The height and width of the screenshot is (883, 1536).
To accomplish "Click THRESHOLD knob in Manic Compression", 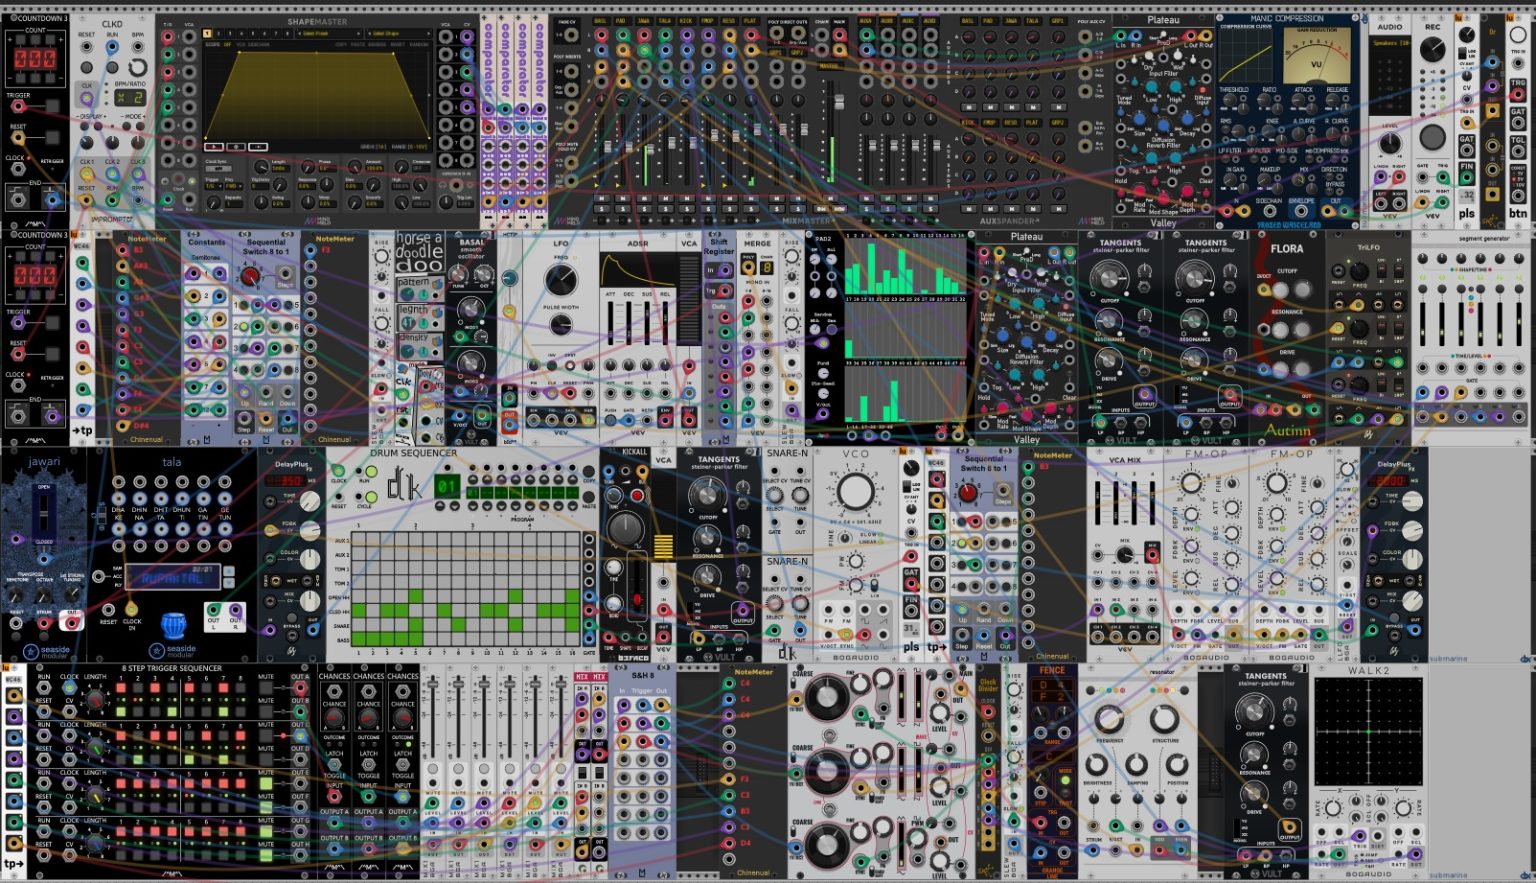I will (x=1230, y=100).
